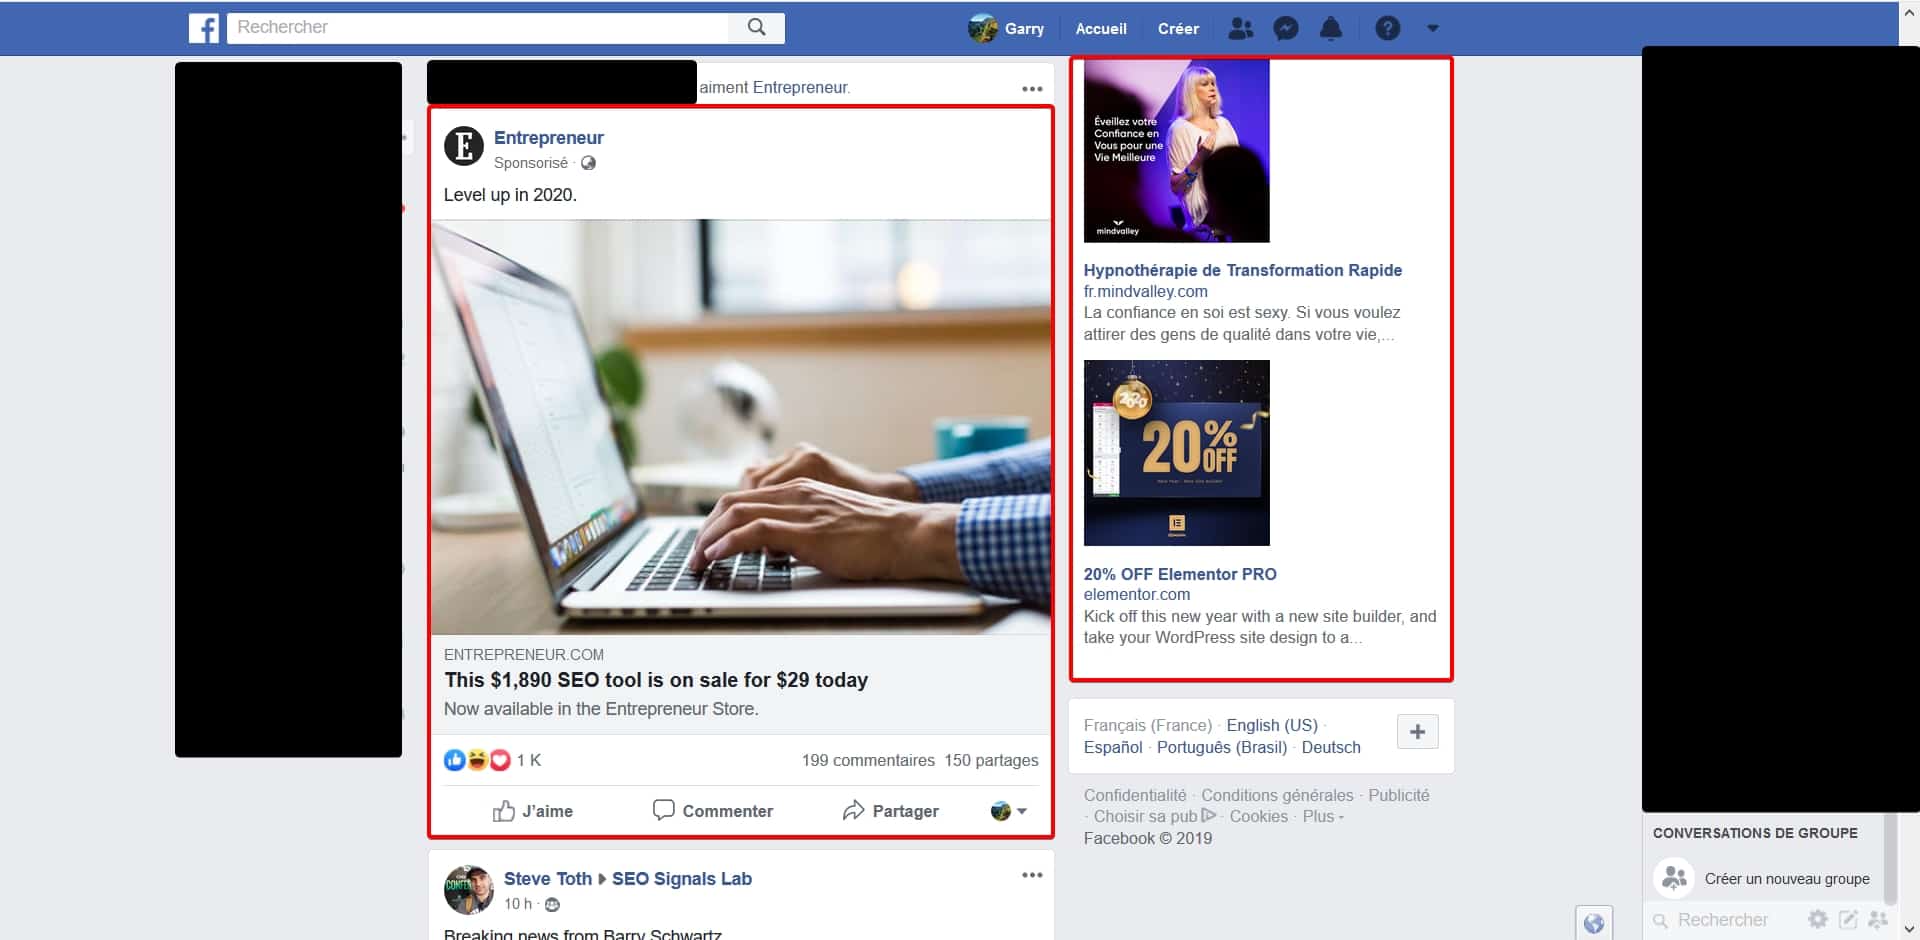The height and width of the screenshot is (940, 1920).
Task: Click the Commenter button
Action: (713, 811)
